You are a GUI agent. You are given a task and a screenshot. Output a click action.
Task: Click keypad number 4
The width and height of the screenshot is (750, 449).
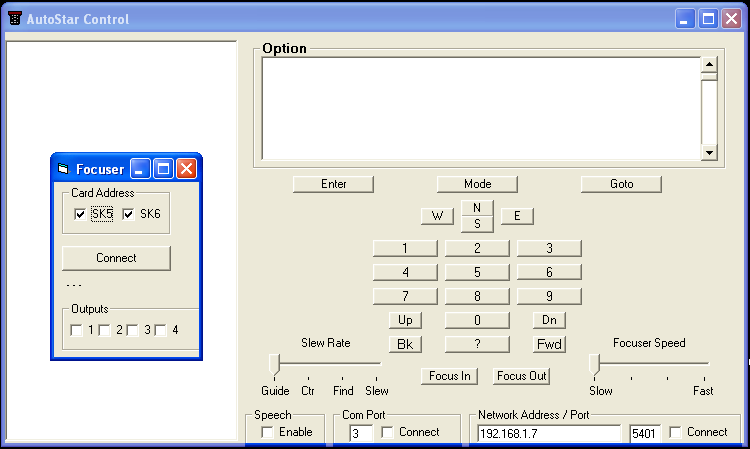click(405, 272)
